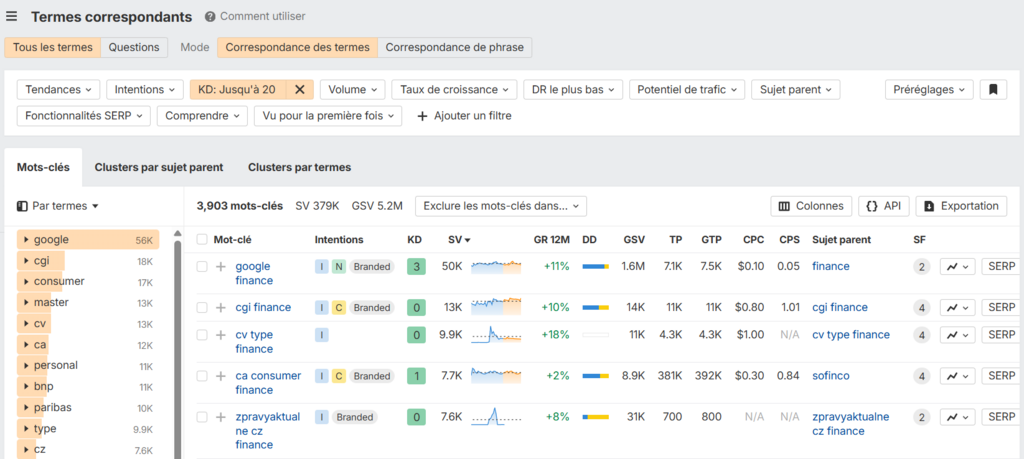Sort by the SV column header
Screen dimensions: 1024x459
459,240
